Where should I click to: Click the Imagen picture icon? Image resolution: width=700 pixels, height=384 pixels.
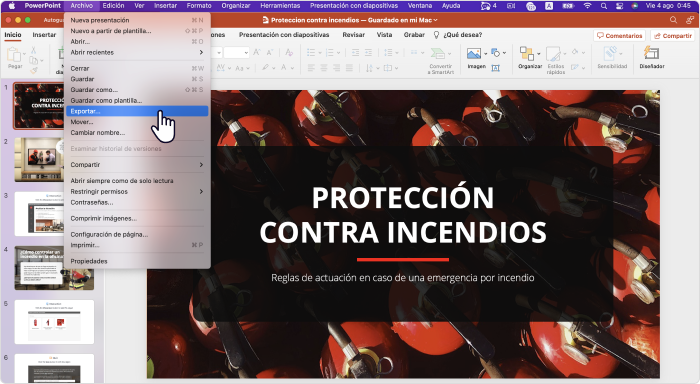[x=474, y=54]
